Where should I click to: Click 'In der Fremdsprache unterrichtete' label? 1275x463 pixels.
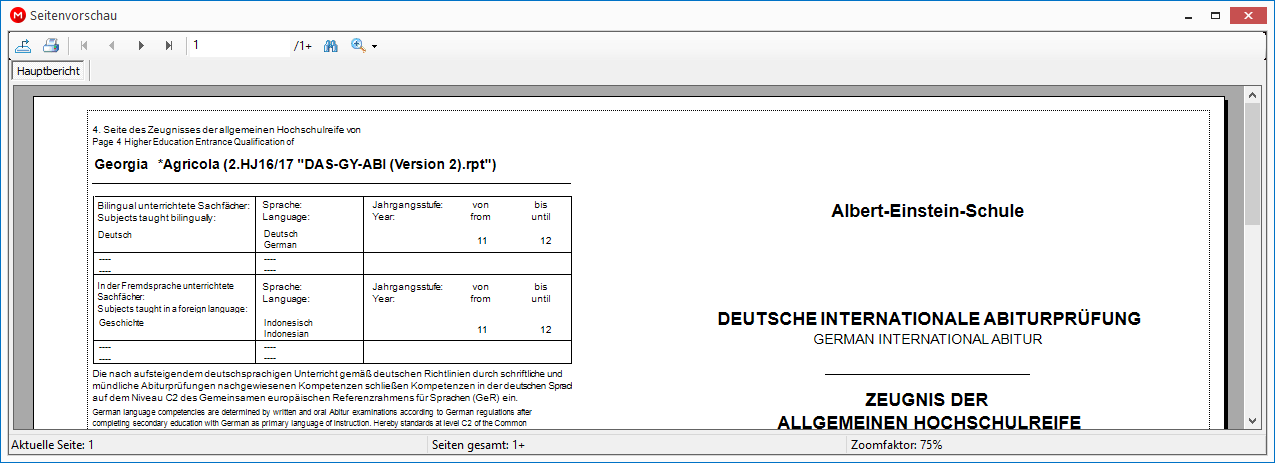point(165,286)
